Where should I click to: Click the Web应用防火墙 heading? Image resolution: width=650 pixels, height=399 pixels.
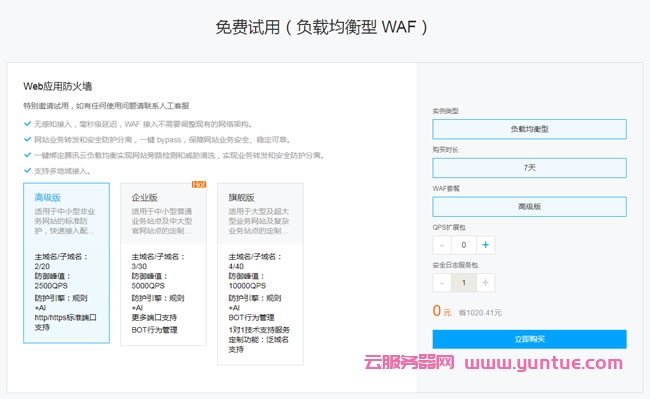[58, 86]
